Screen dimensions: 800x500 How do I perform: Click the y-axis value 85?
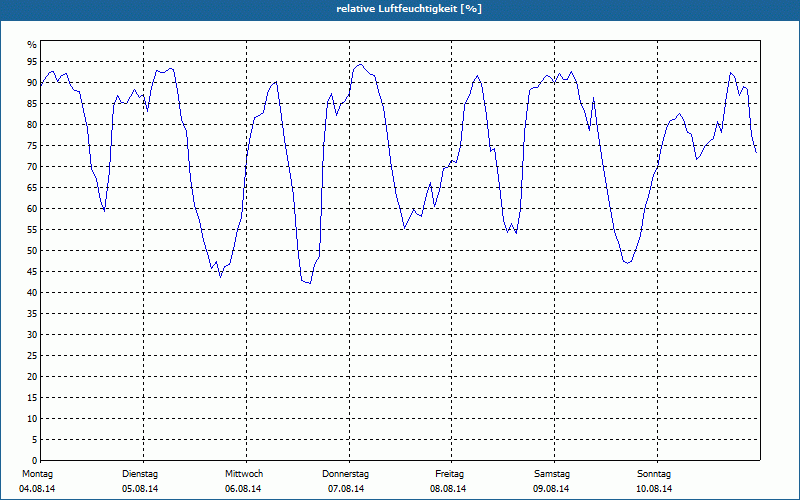point(32,104)
